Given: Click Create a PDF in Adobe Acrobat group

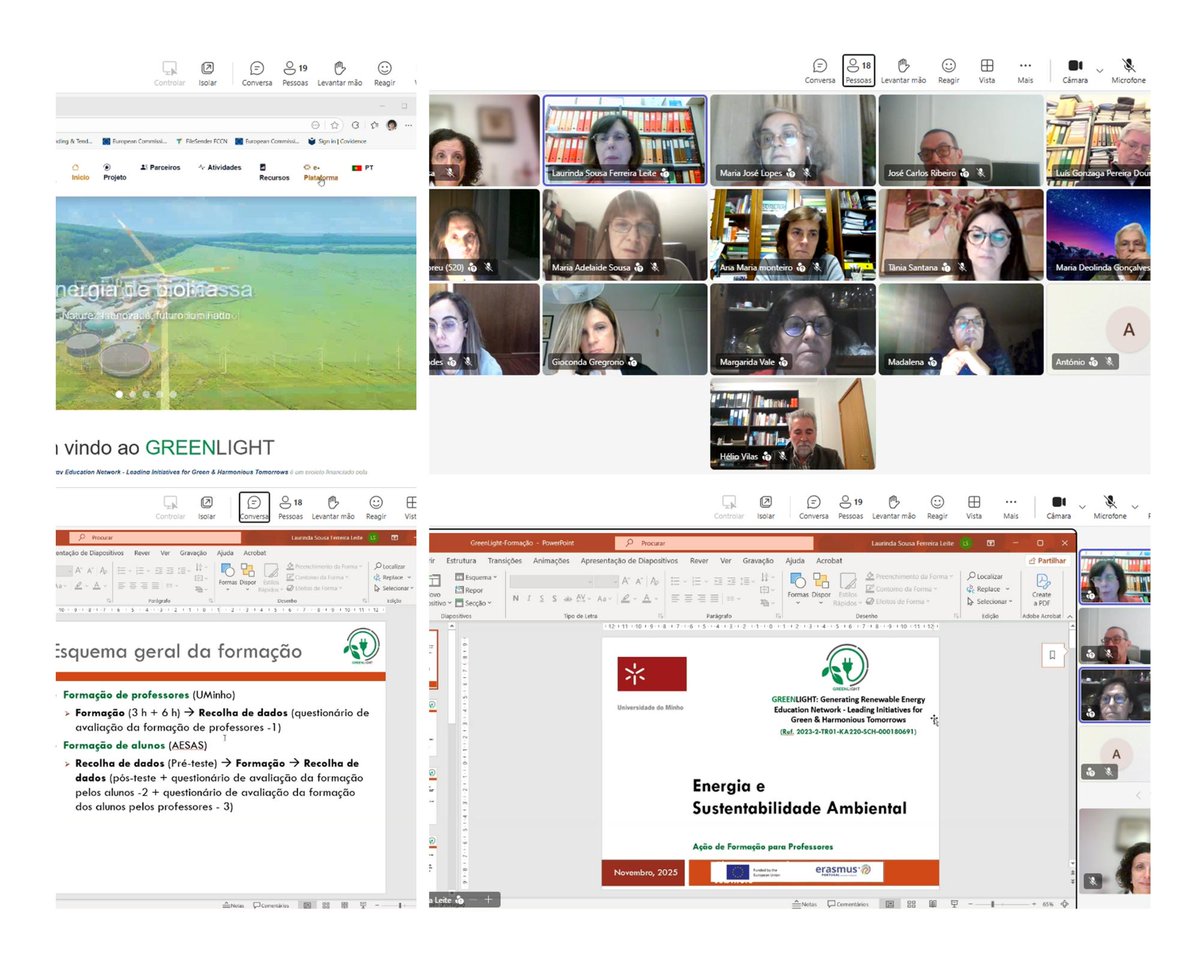Looking at the screenshot, I should click(x=1042, y=588).
